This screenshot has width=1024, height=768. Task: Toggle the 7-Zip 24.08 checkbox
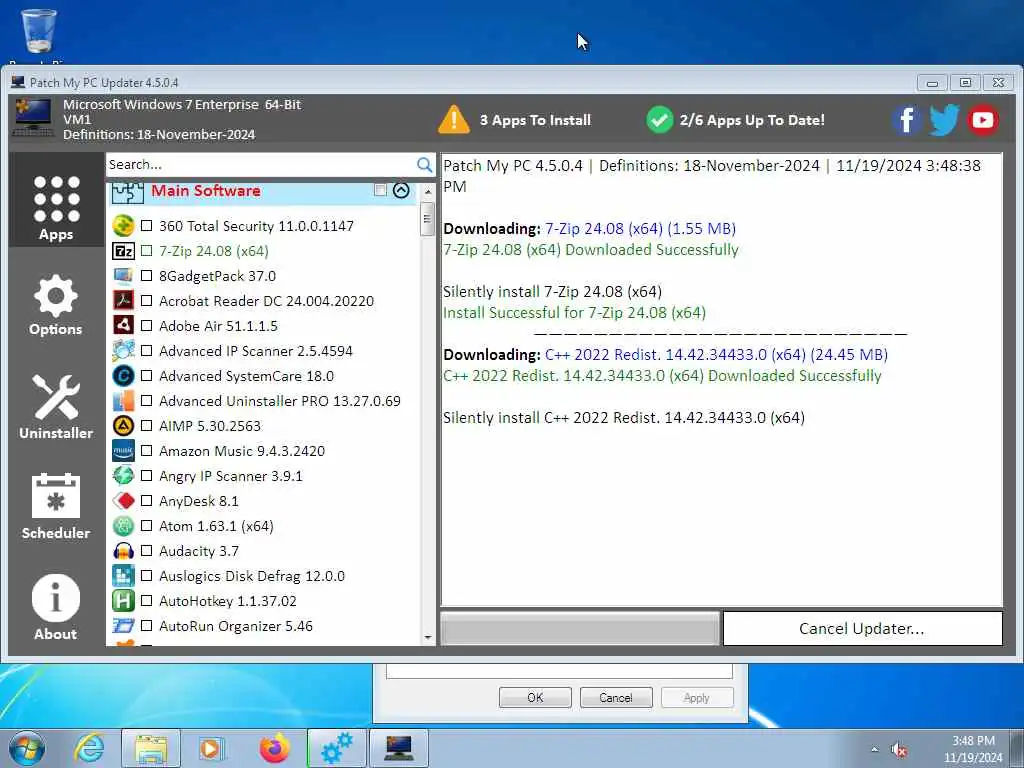coord(147,251)
